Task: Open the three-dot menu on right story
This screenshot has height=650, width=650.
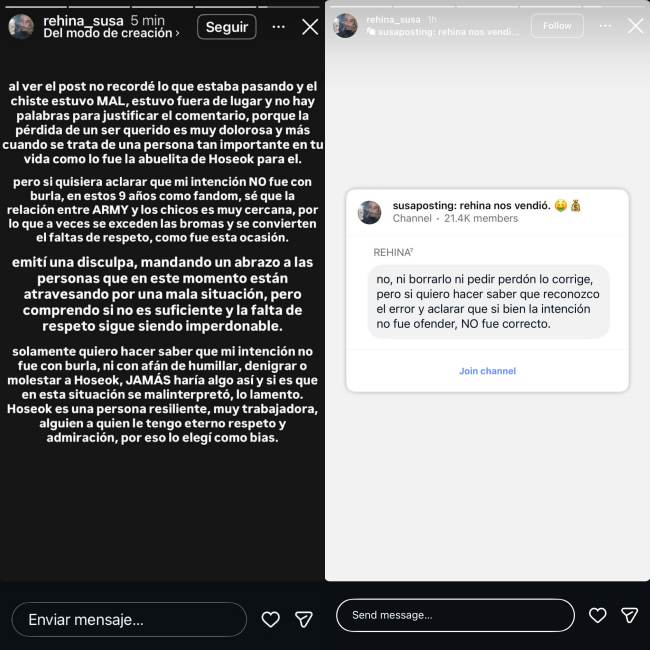Action: (x=605, y=26)
